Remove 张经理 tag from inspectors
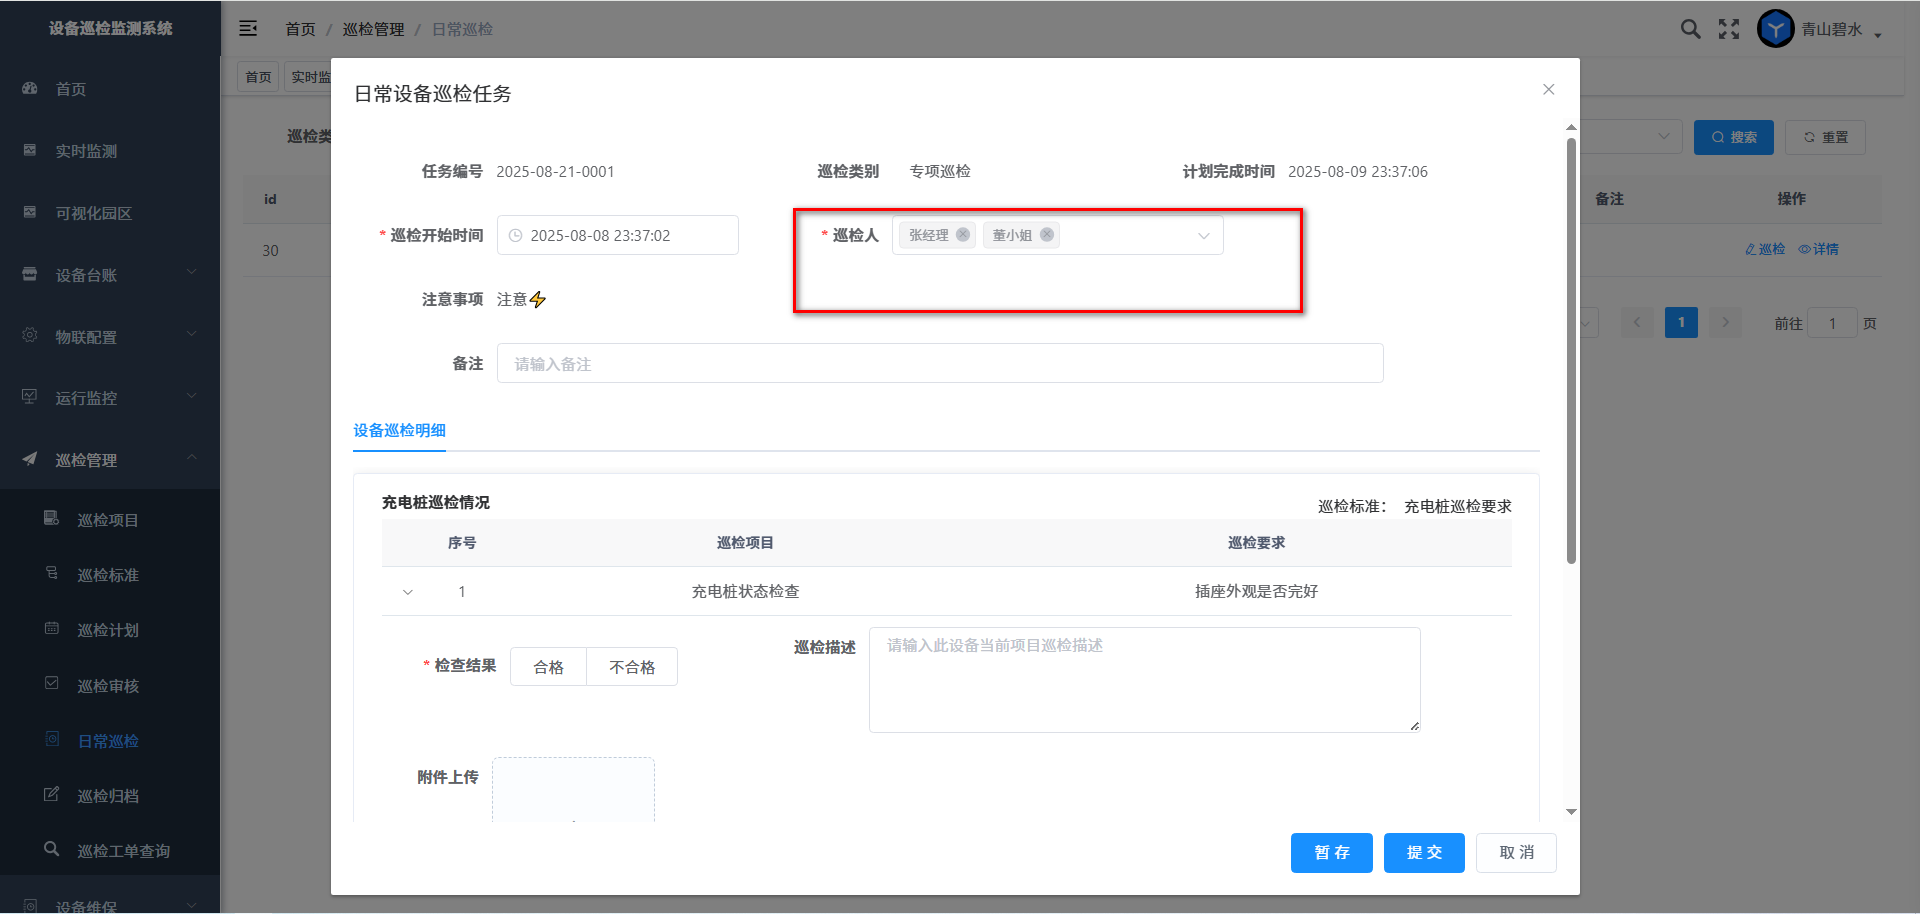This screenshot has width=1920, height=914. 963,235
